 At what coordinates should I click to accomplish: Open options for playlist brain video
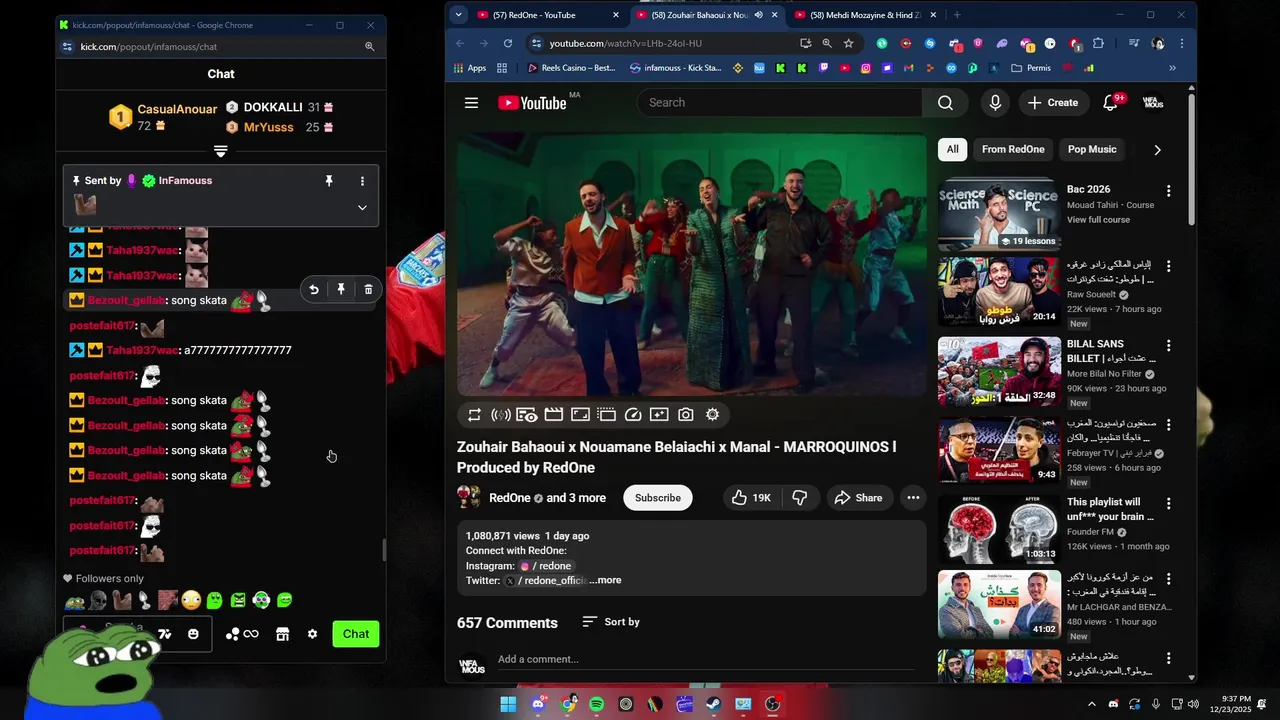[1168, 502]
